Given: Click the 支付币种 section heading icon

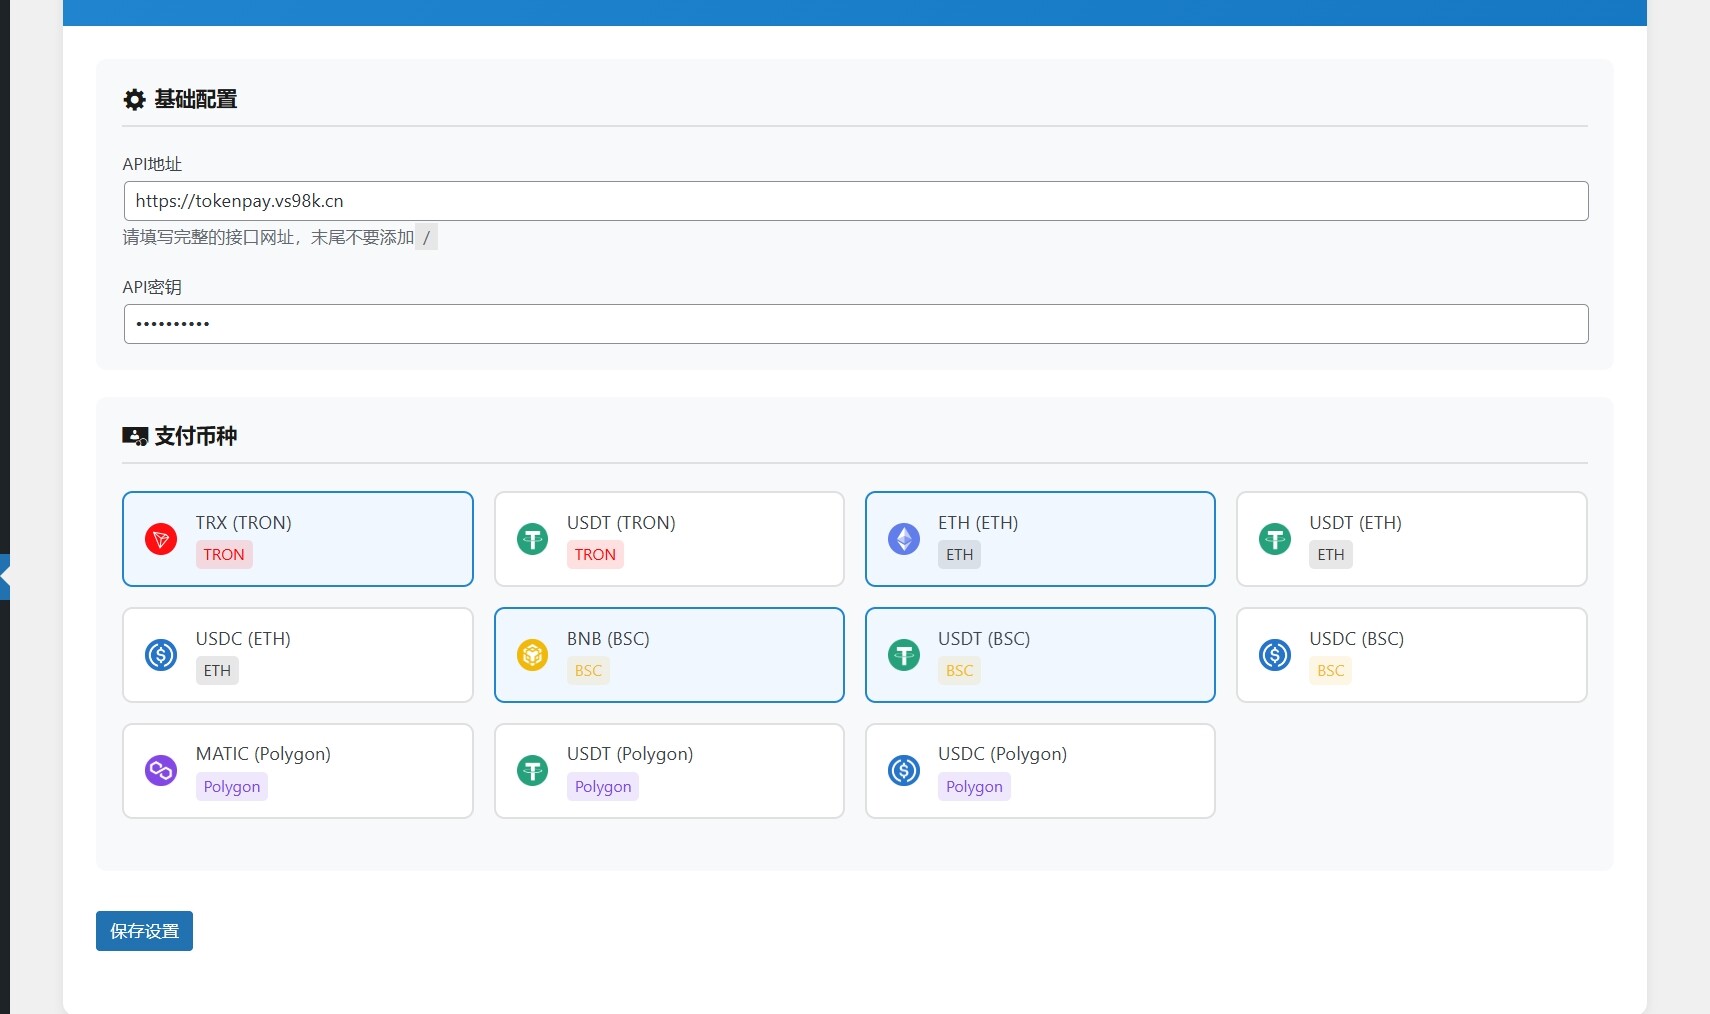Looking at the screenshot, I should pyautogui.click(x=134, y=436).
